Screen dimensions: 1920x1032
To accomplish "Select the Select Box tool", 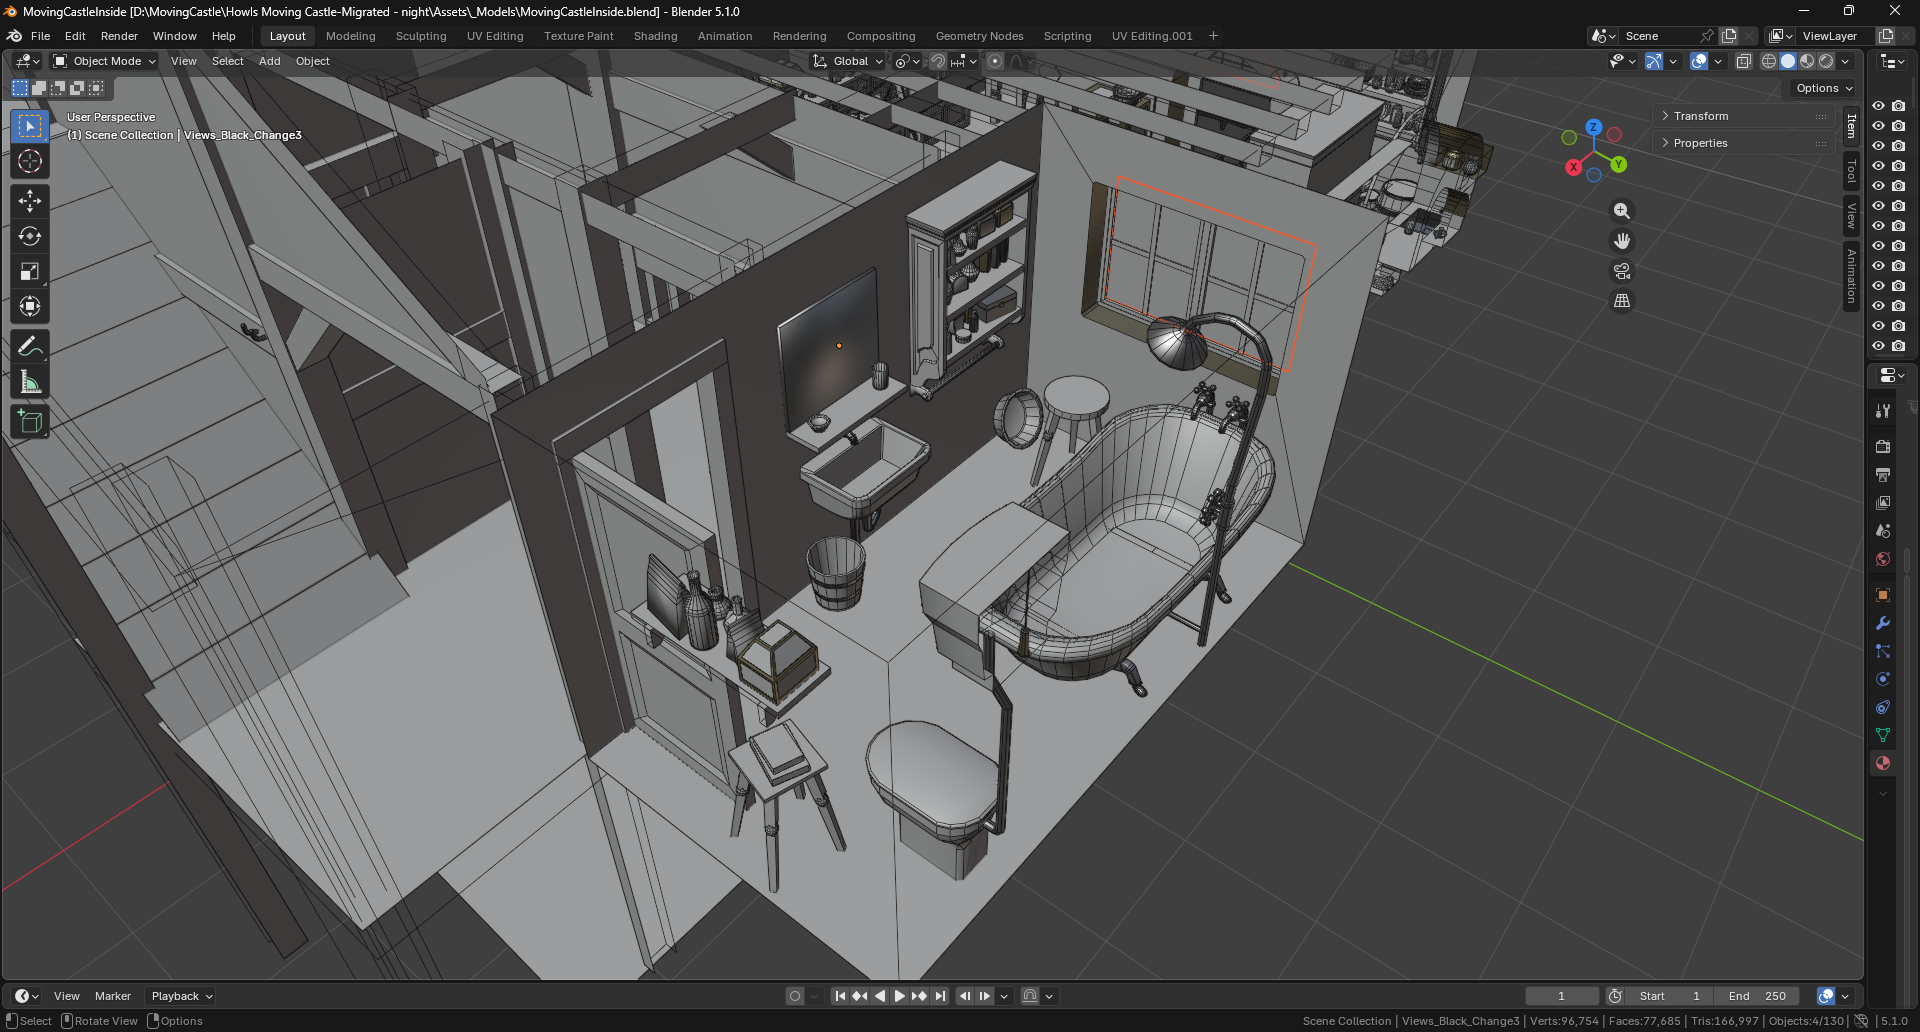I will pos(30,126).
